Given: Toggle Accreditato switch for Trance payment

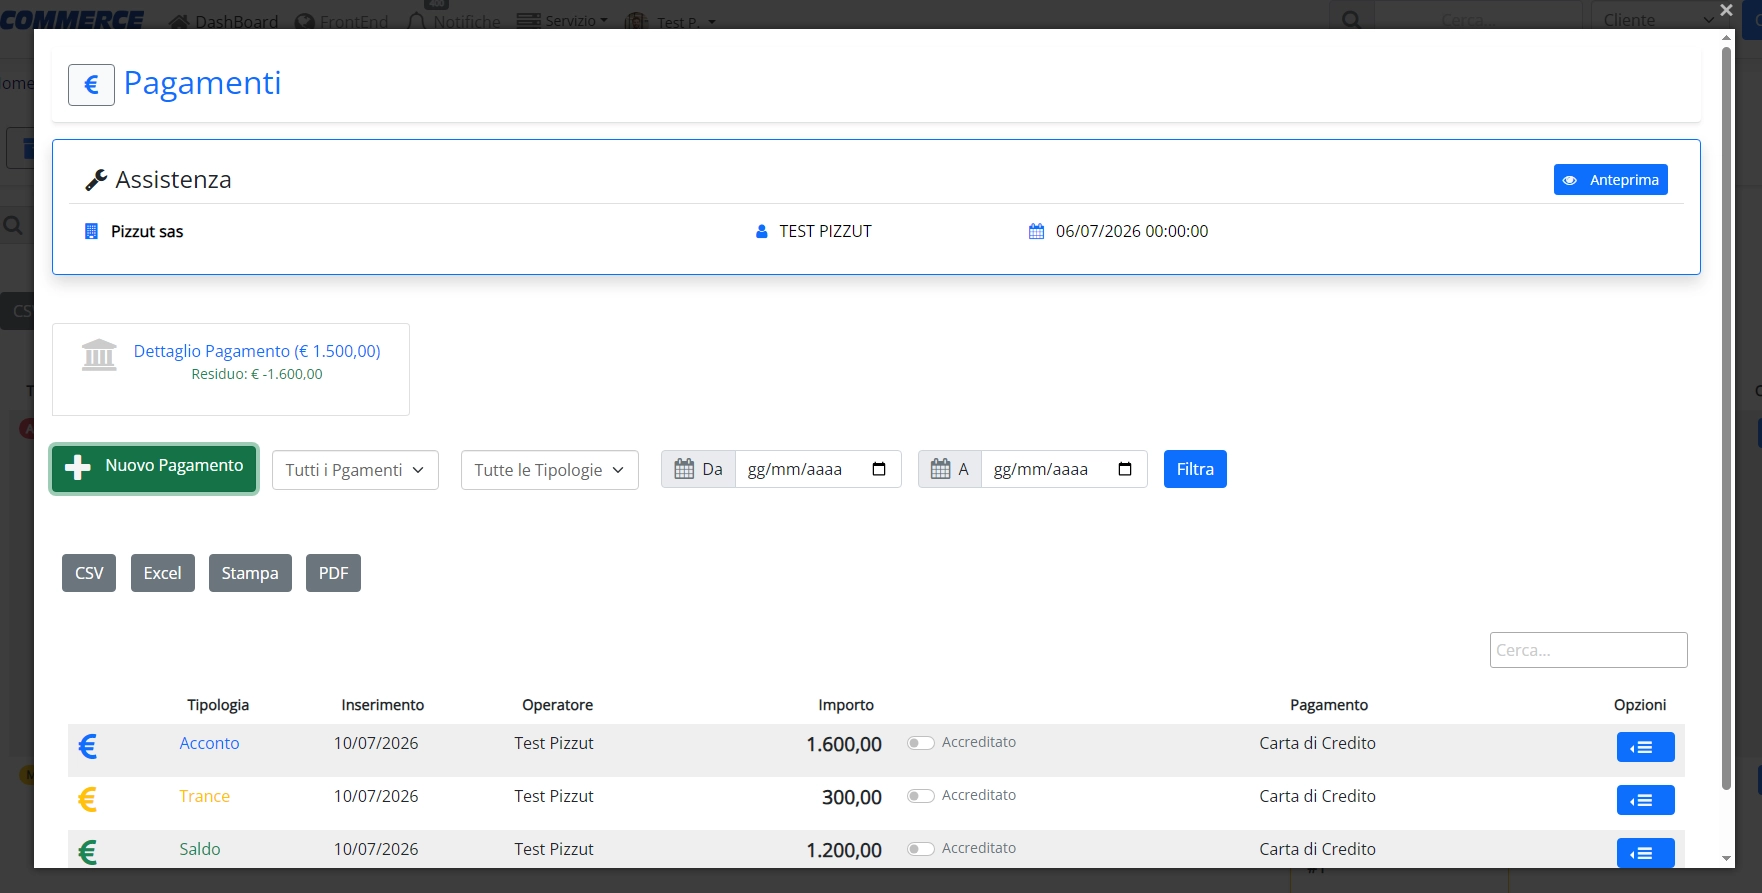Looking at the screenshot, I should pos(920,796).
